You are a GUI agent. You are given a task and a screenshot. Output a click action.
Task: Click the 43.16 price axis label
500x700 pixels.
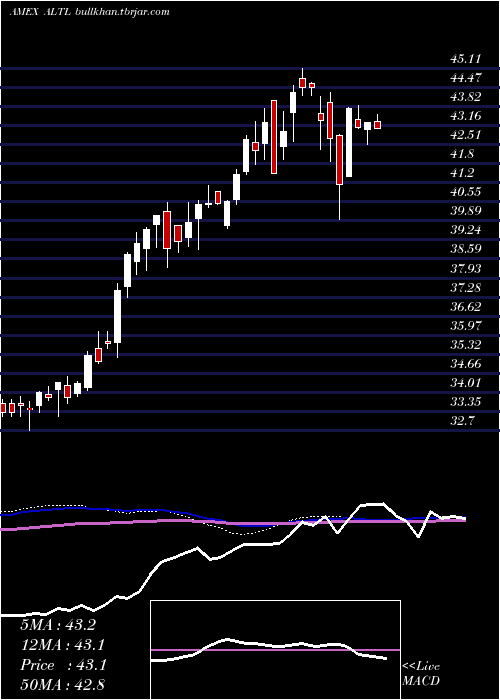coord(465,116)
